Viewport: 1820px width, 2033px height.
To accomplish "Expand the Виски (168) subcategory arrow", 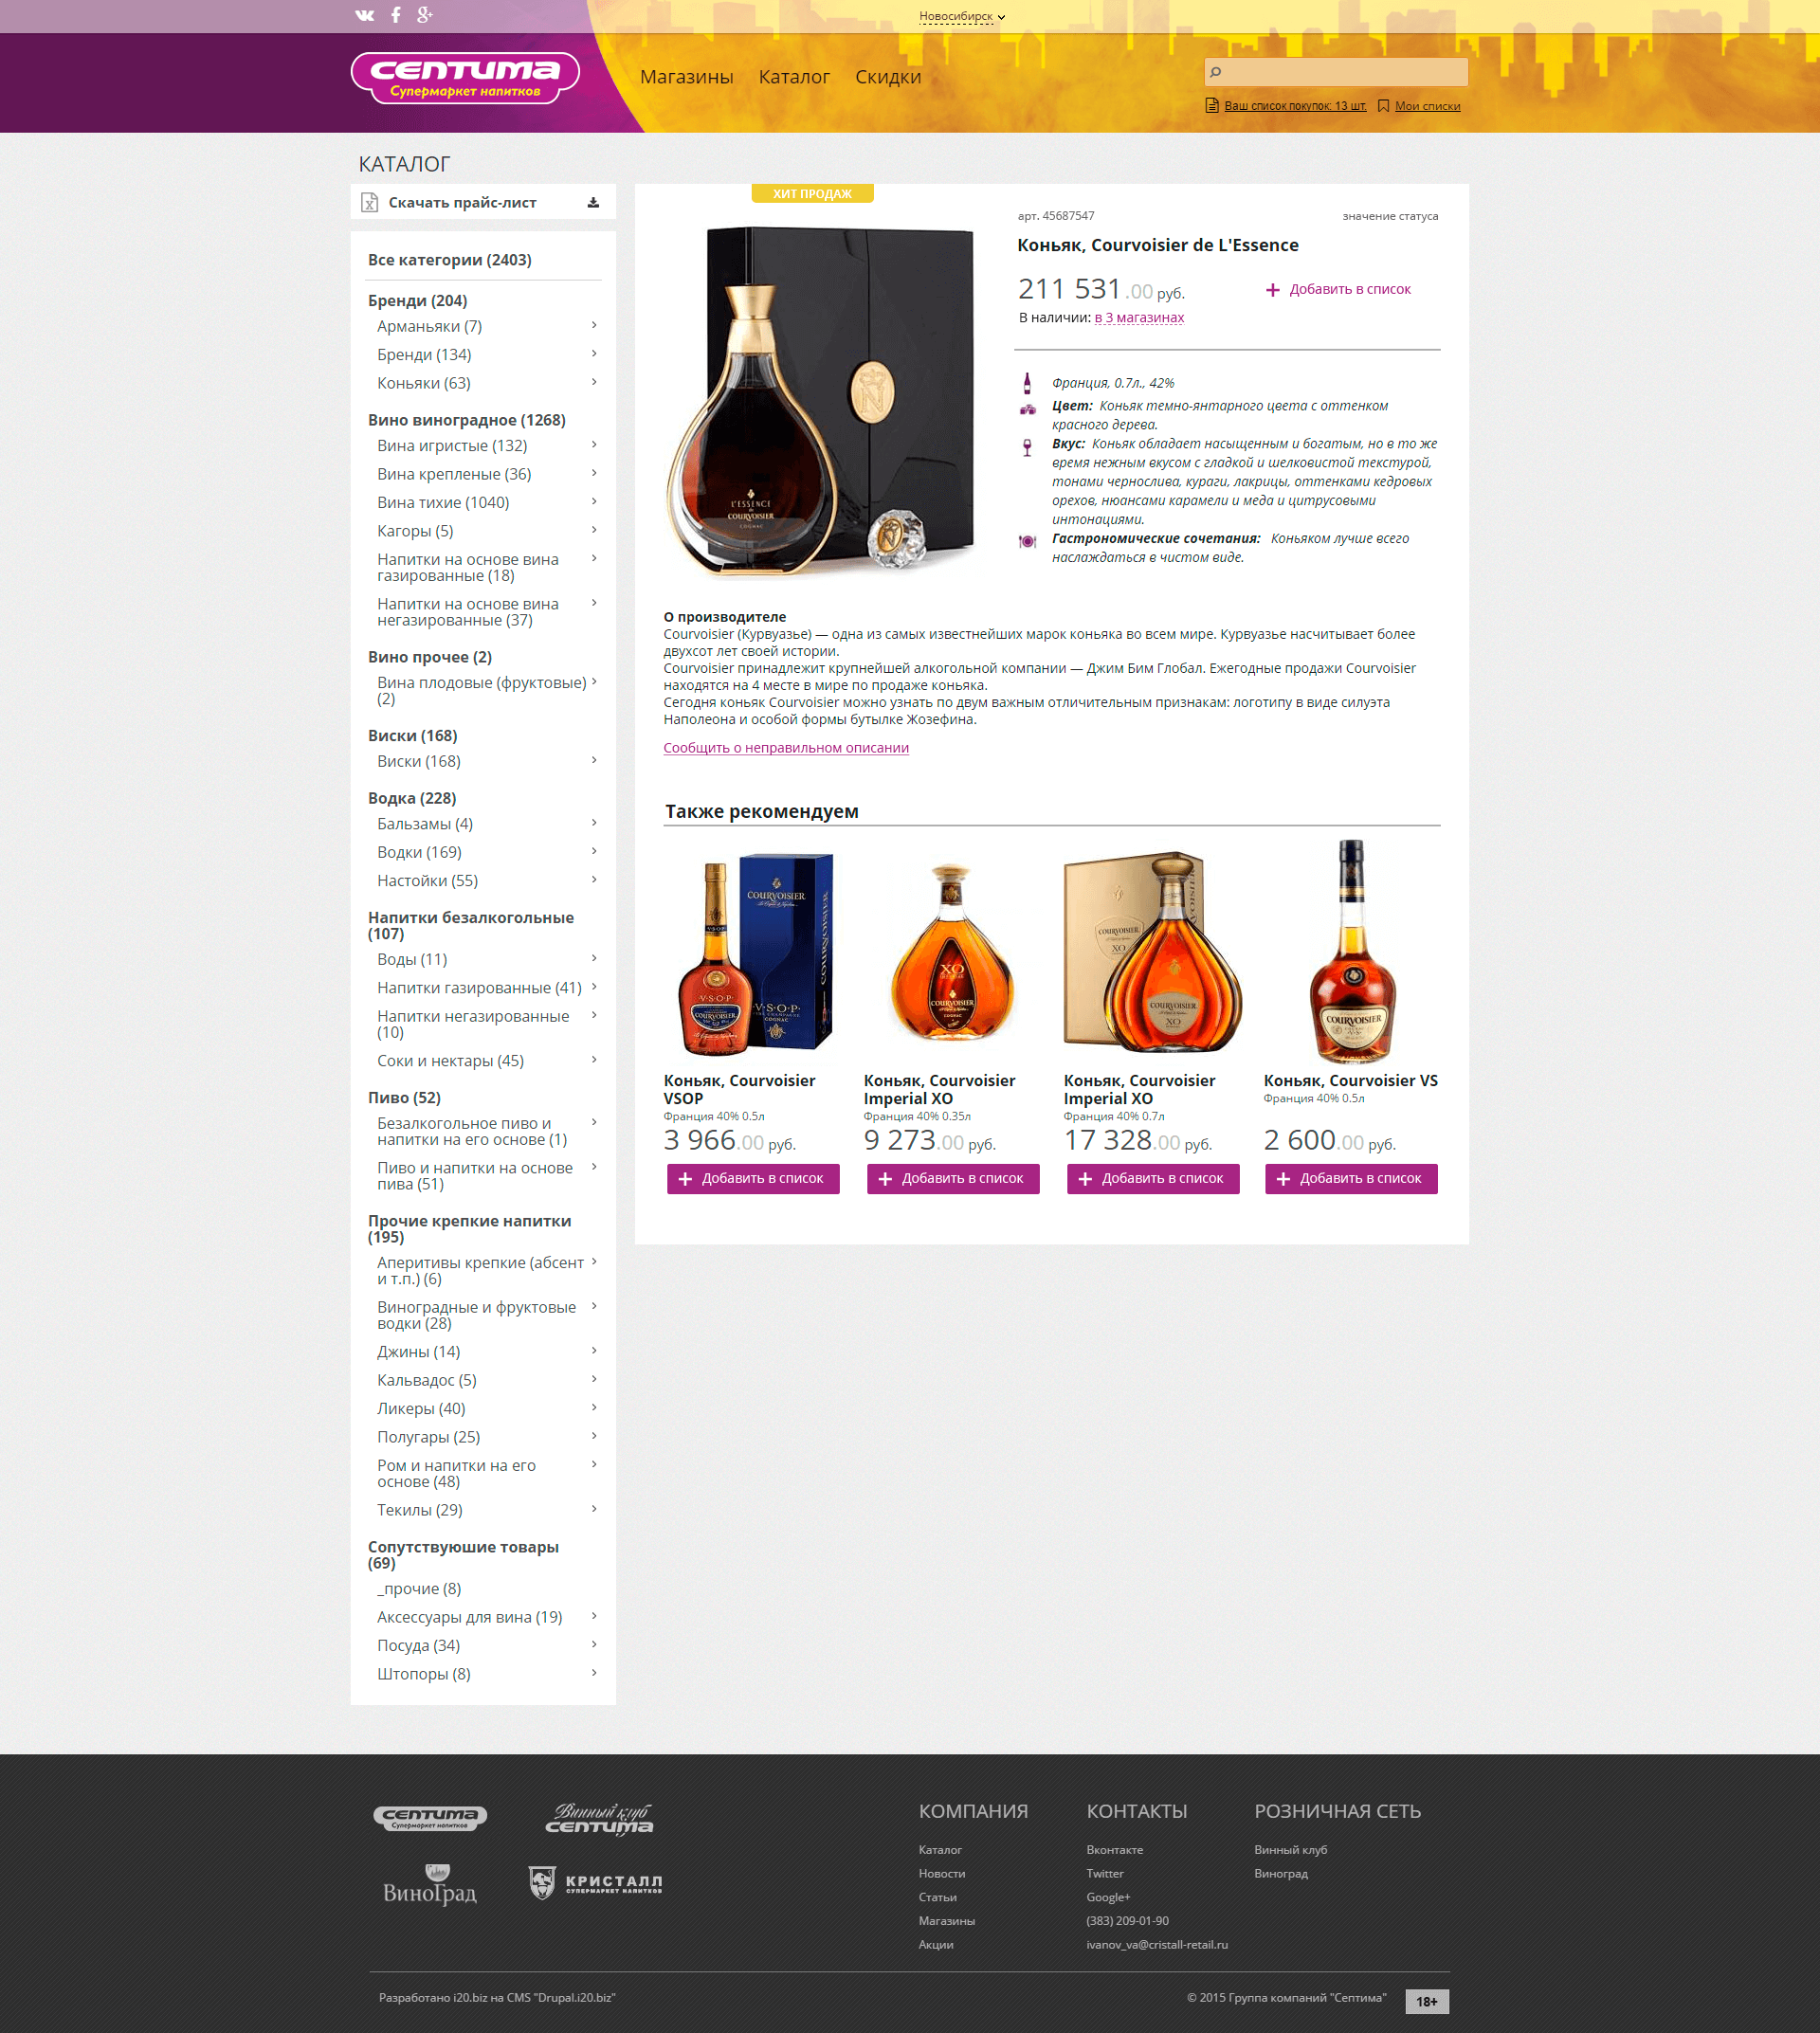I will (x=594, y=760).
